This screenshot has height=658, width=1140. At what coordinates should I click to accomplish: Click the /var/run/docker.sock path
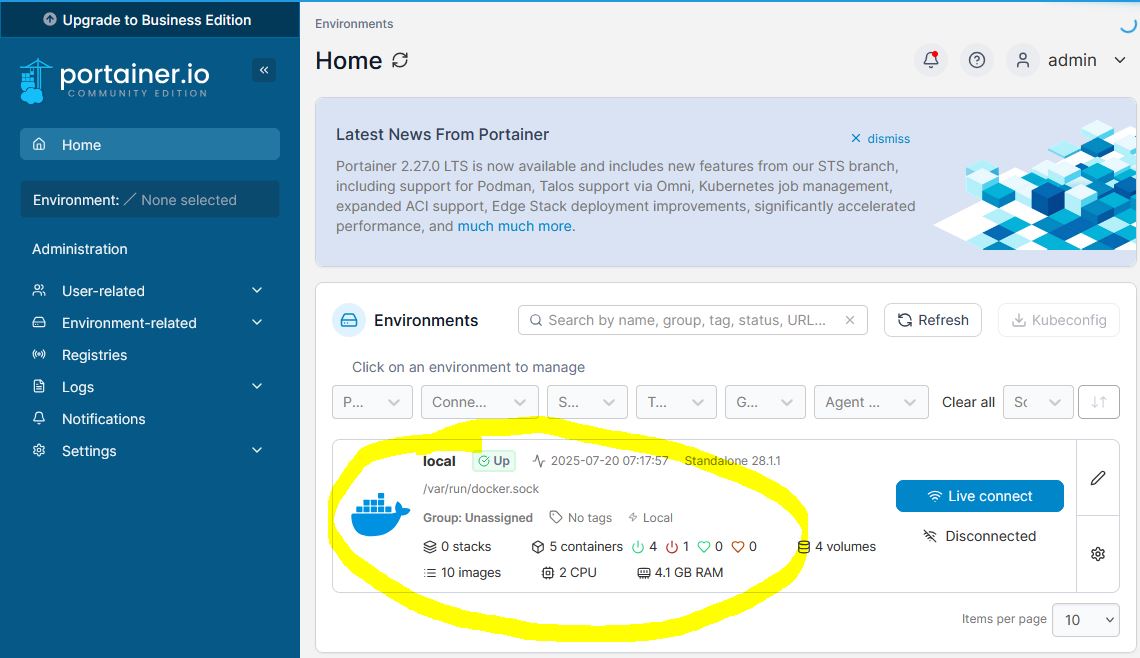point(481,489)
